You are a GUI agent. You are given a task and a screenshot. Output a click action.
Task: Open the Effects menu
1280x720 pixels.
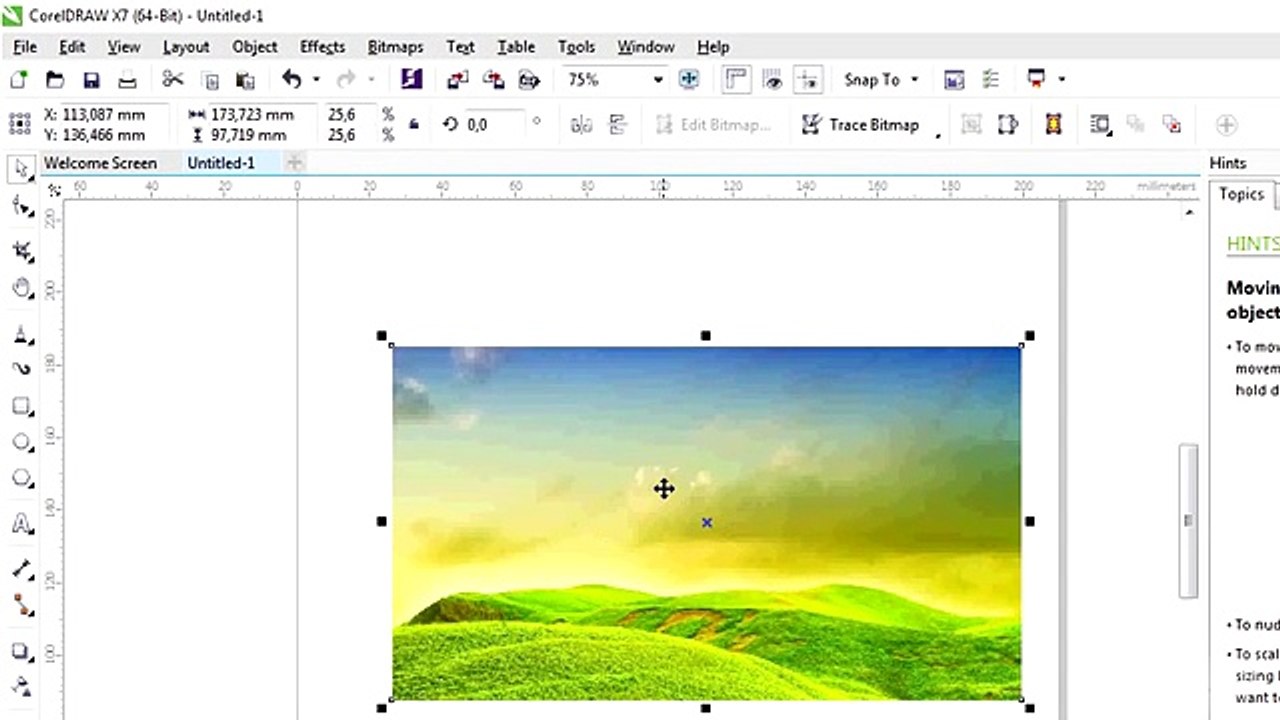point(322,47)
